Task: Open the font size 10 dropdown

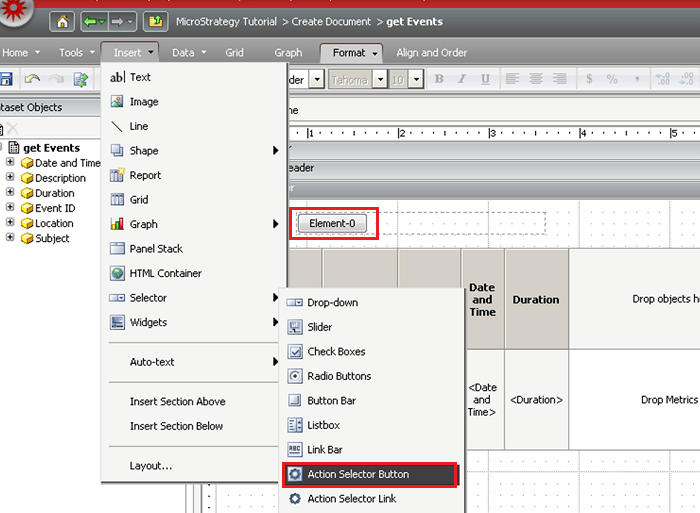Action: click(416, 80)
